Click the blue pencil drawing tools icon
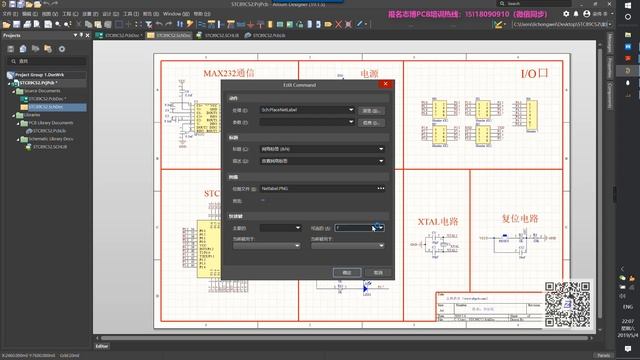This screenshot has width=640, height=360. pyautogui.click(x=360, y=24)
